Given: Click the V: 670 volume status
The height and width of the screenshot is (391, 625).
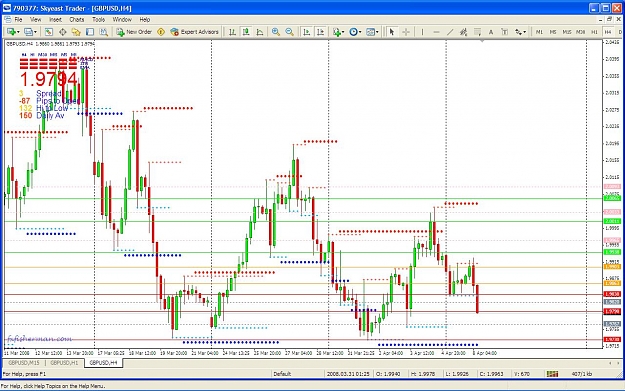Looking at the screenshot, I should click(522, 374).
